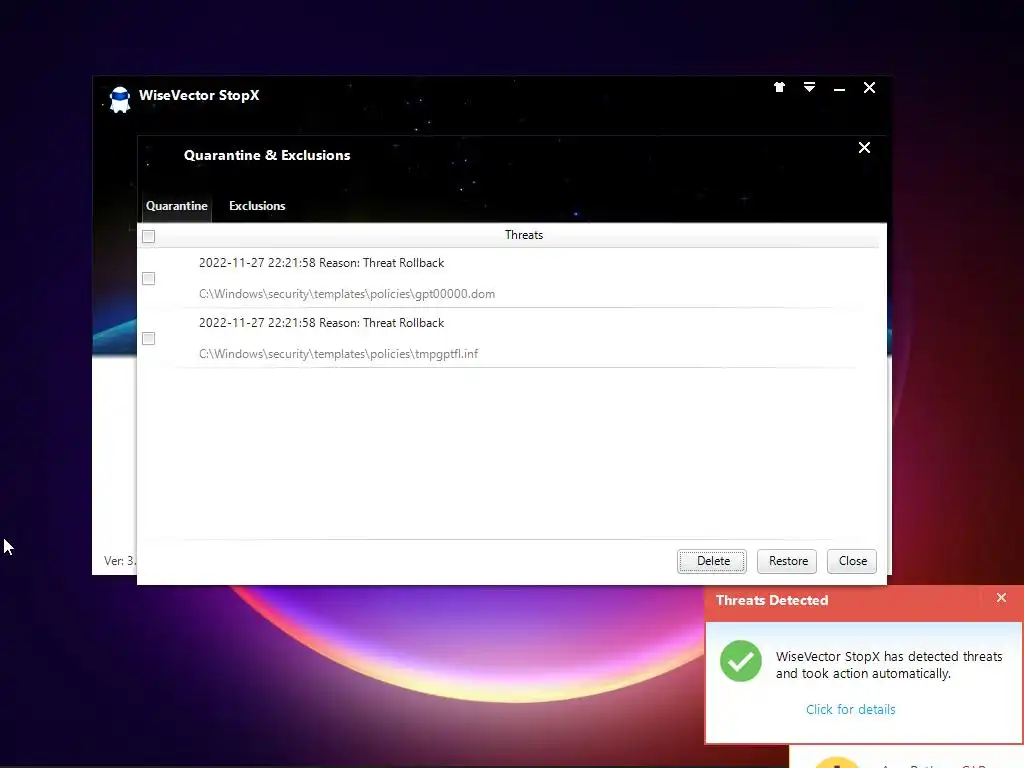
Task: Select the gpt00000.dom file path text
Action: coord(347,294)
